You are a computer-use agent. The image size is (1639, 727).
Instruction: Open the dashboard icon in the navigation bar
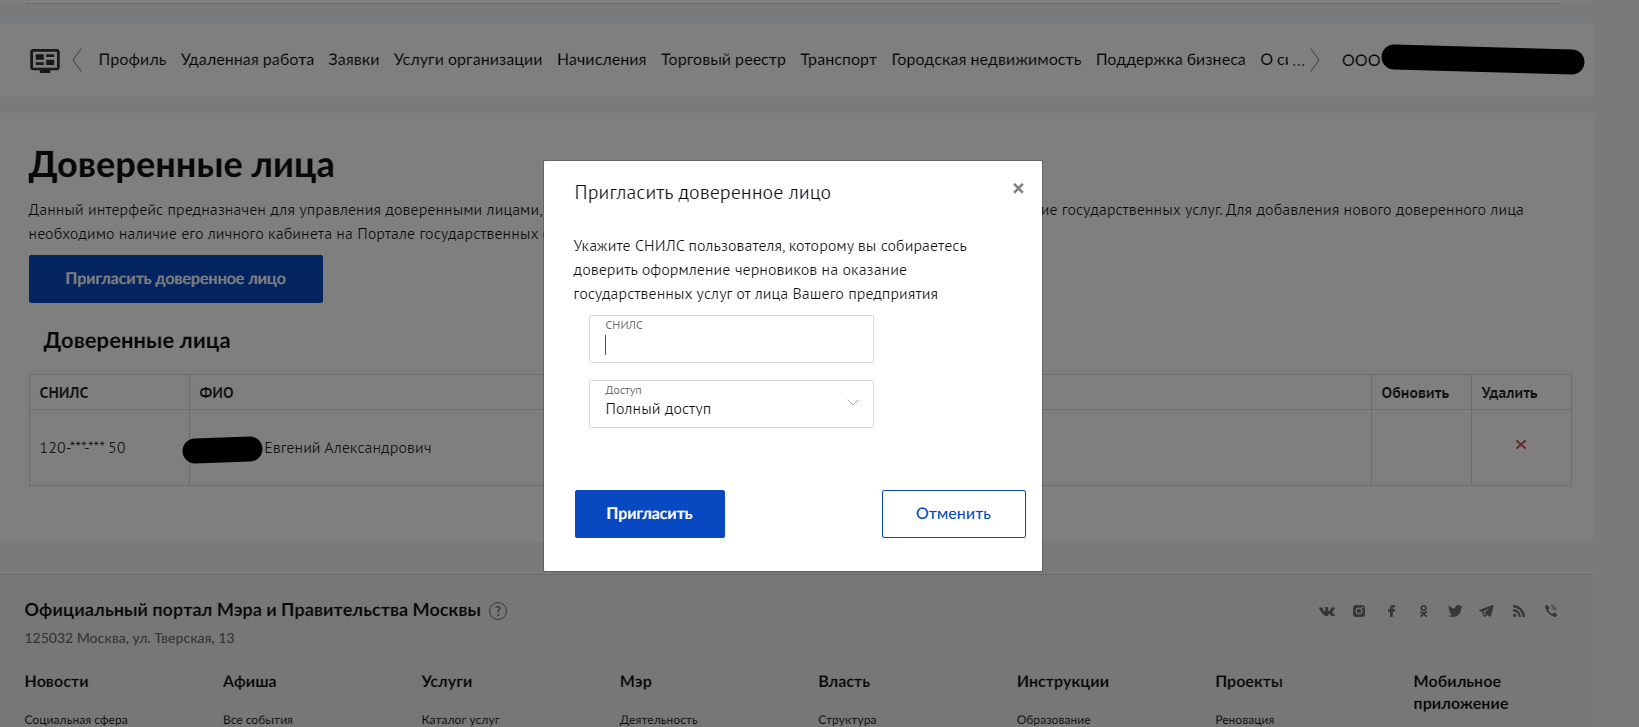[x=44, y=60]
